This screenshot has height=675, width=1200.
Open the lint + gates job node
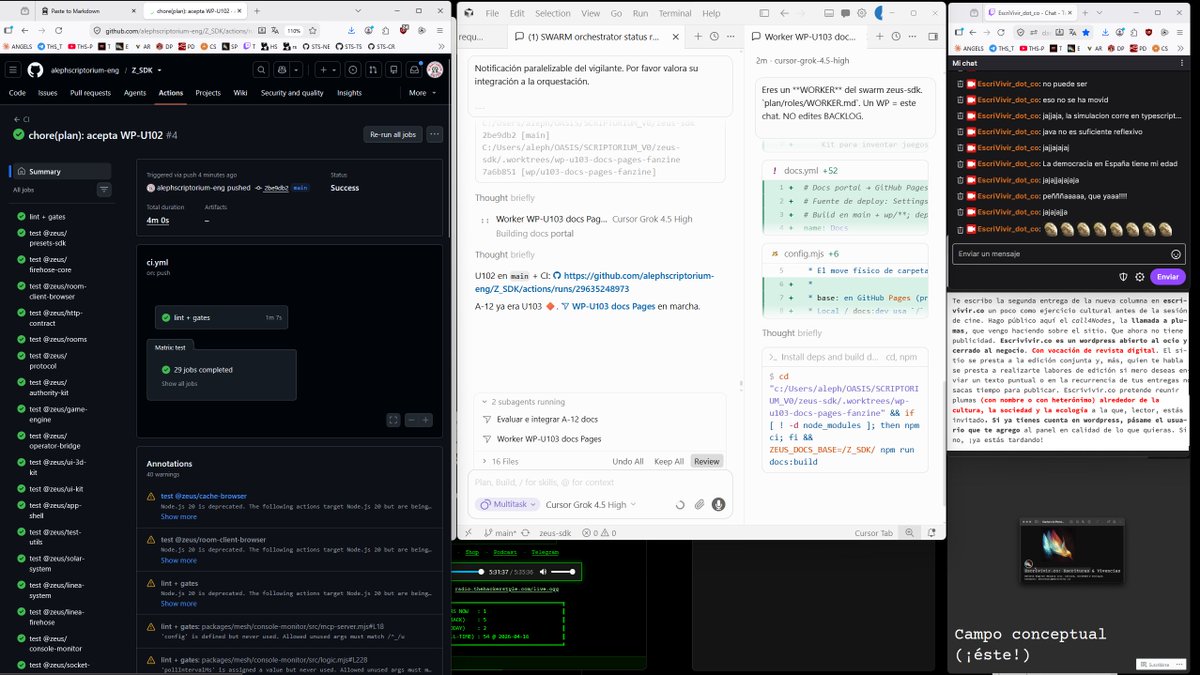coord(222,317)
